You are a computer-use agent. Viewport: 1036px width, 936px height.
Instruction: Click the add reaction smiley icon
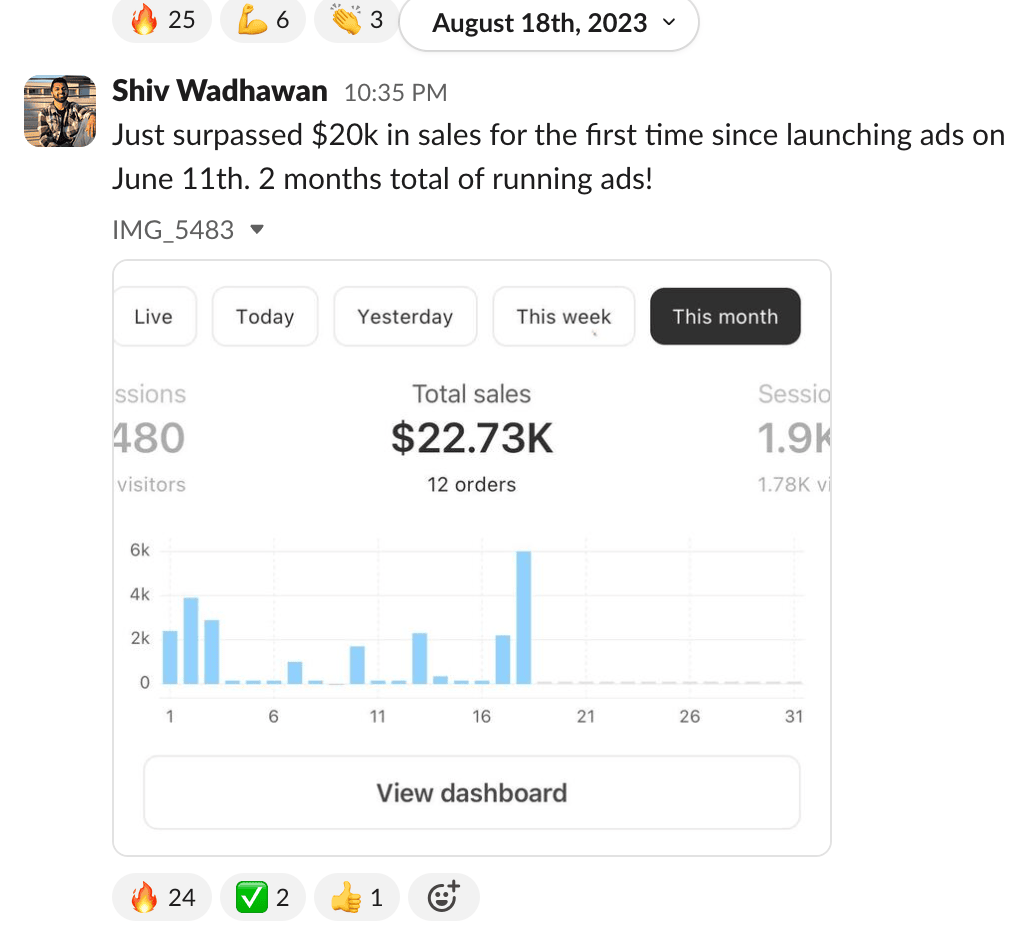pyautogui.click(x=443, y=897)
